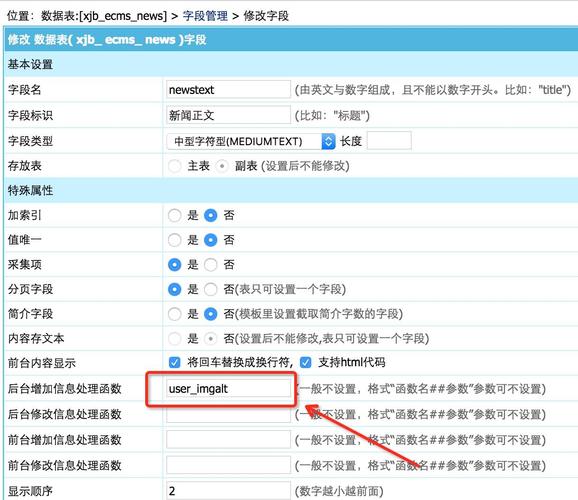Toggle the 支持html代码 checkbox
Image resolution: width=578 pixels, height=500 pixels.
[x=306, y=362]
